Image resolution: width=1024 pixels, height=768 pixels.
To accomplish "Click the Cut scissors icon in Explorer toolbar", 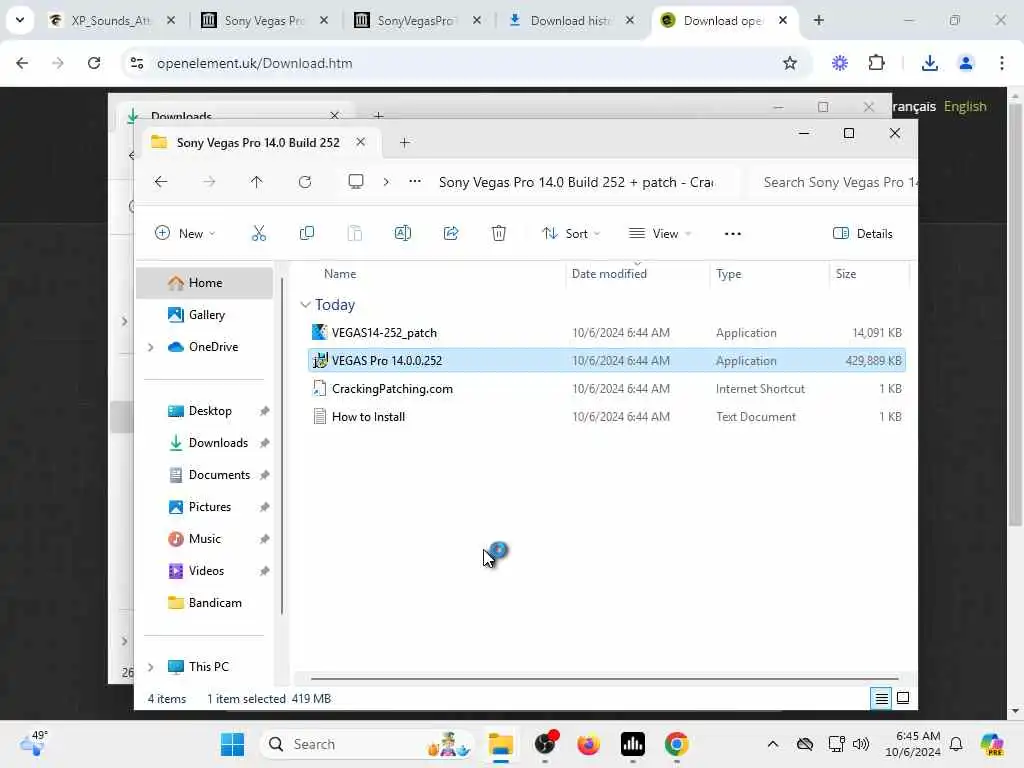I will coord(259,233).
